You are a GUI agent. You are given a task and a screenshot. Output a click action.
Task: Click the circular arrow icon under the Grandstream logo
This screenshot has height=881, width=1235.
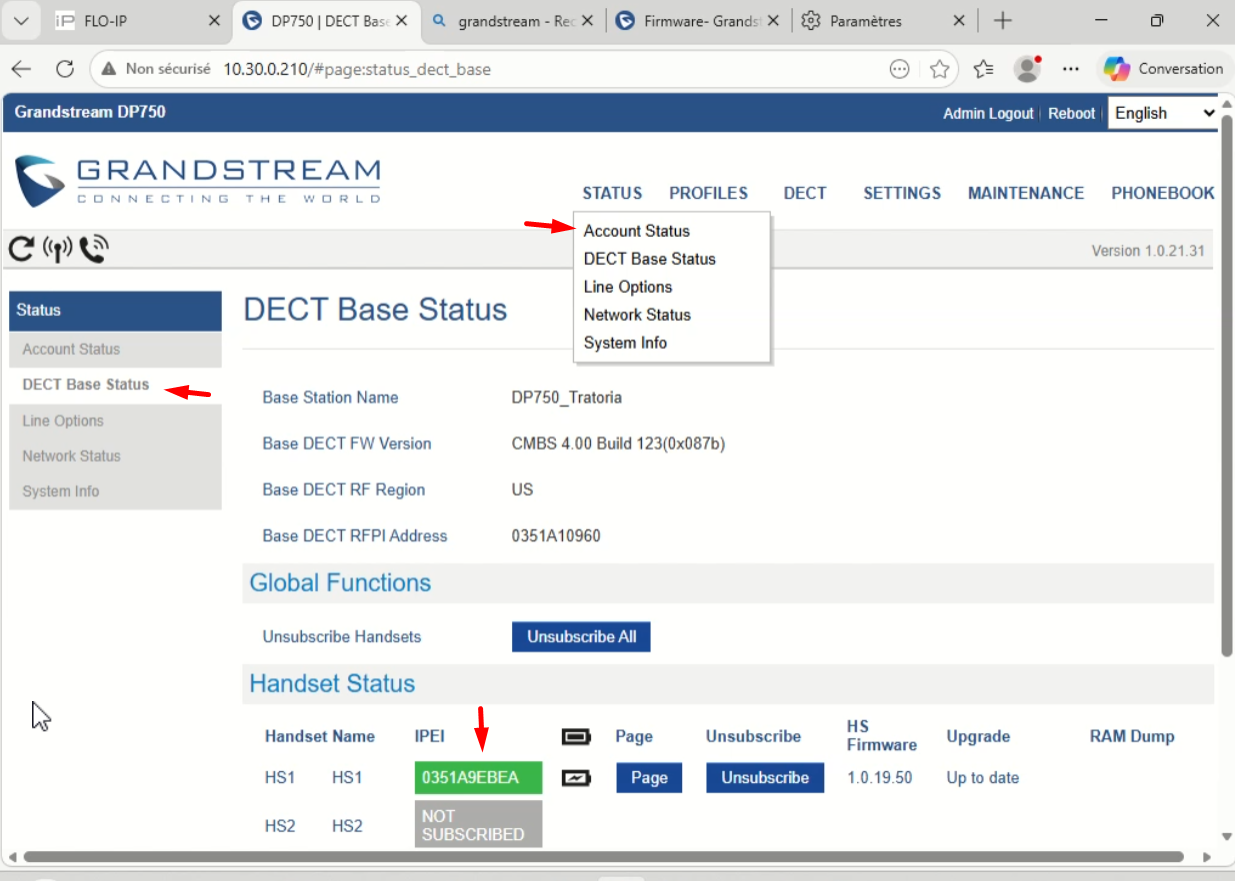tap(21, 249)
